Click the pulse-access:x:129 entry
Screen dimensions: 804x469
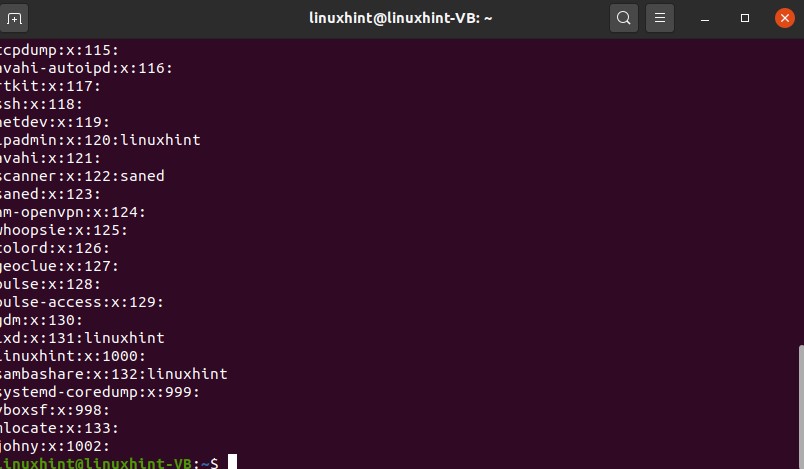tap(82, 302)
